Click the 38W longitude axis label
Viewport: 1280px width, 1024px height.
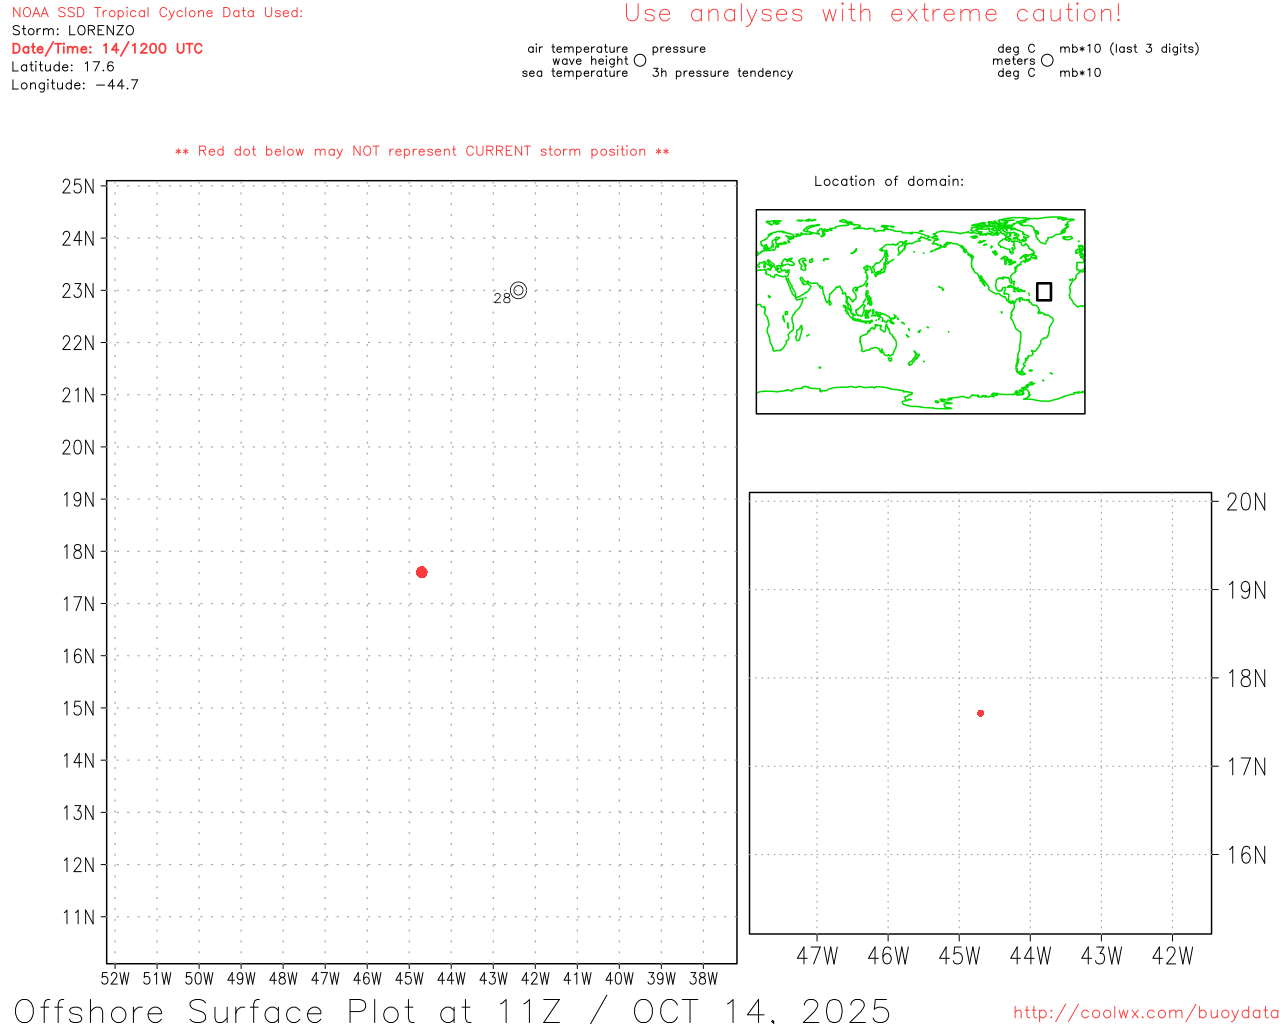(703, 979)
